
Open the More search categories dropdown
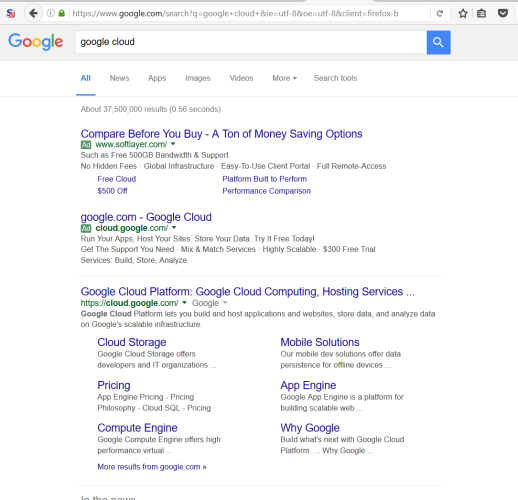pyautogui.click(x=284, y=78)
